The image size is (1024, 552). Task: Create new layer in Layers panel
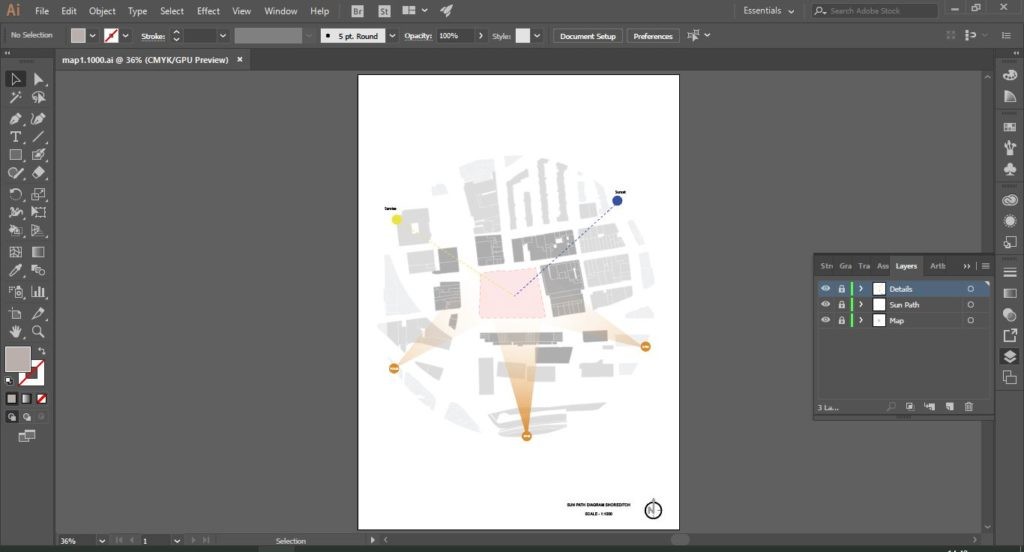[950, 406]
